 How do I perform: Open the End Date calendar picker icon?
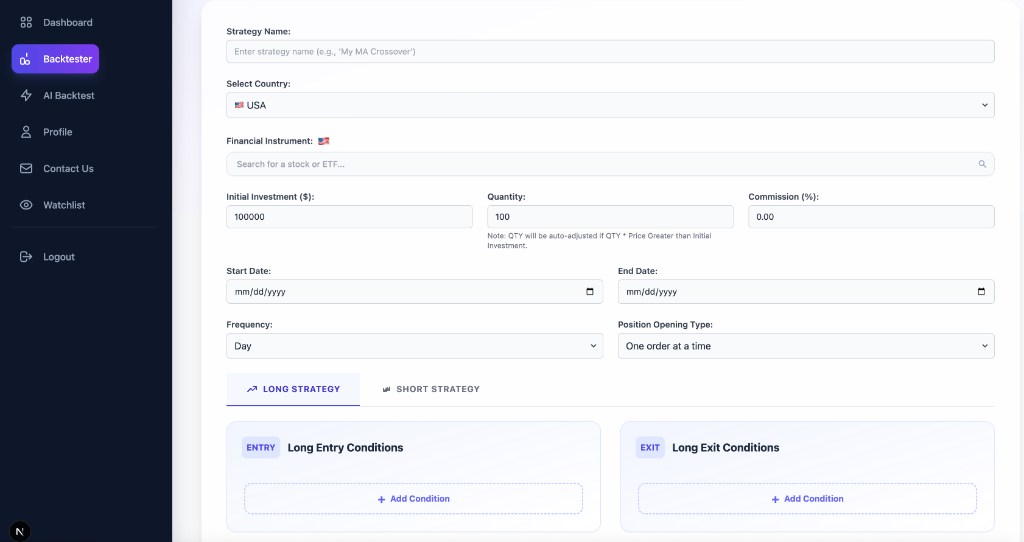point(981,292)
